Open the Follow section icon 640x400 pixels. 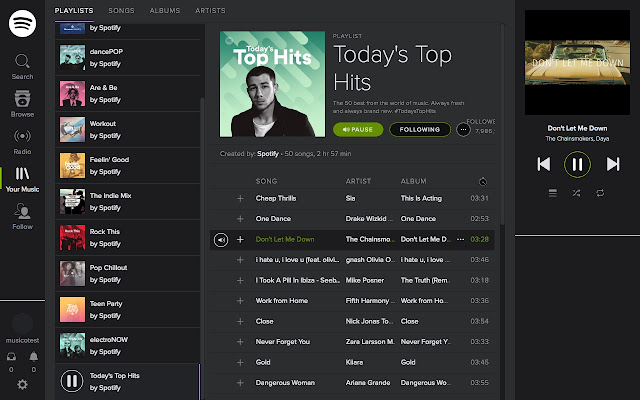(22, 211)
